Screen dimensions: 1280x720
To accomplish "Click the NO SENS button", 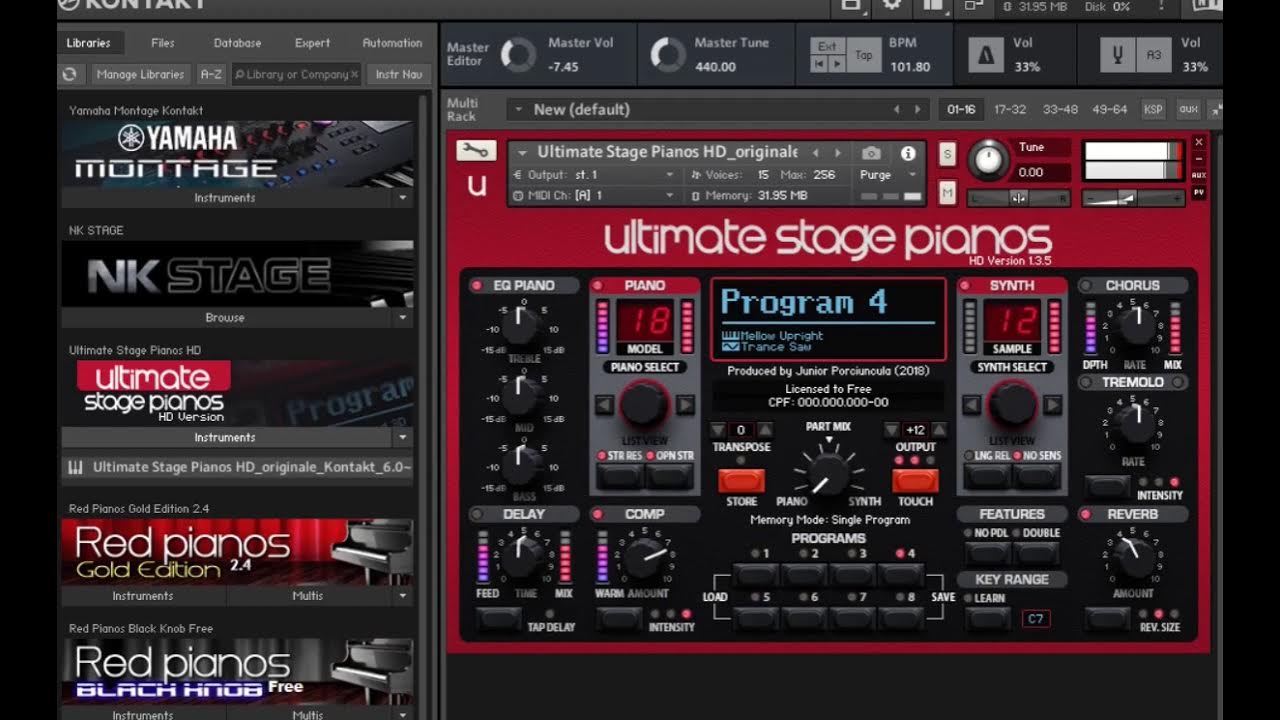I will [x=1037, y=476].
